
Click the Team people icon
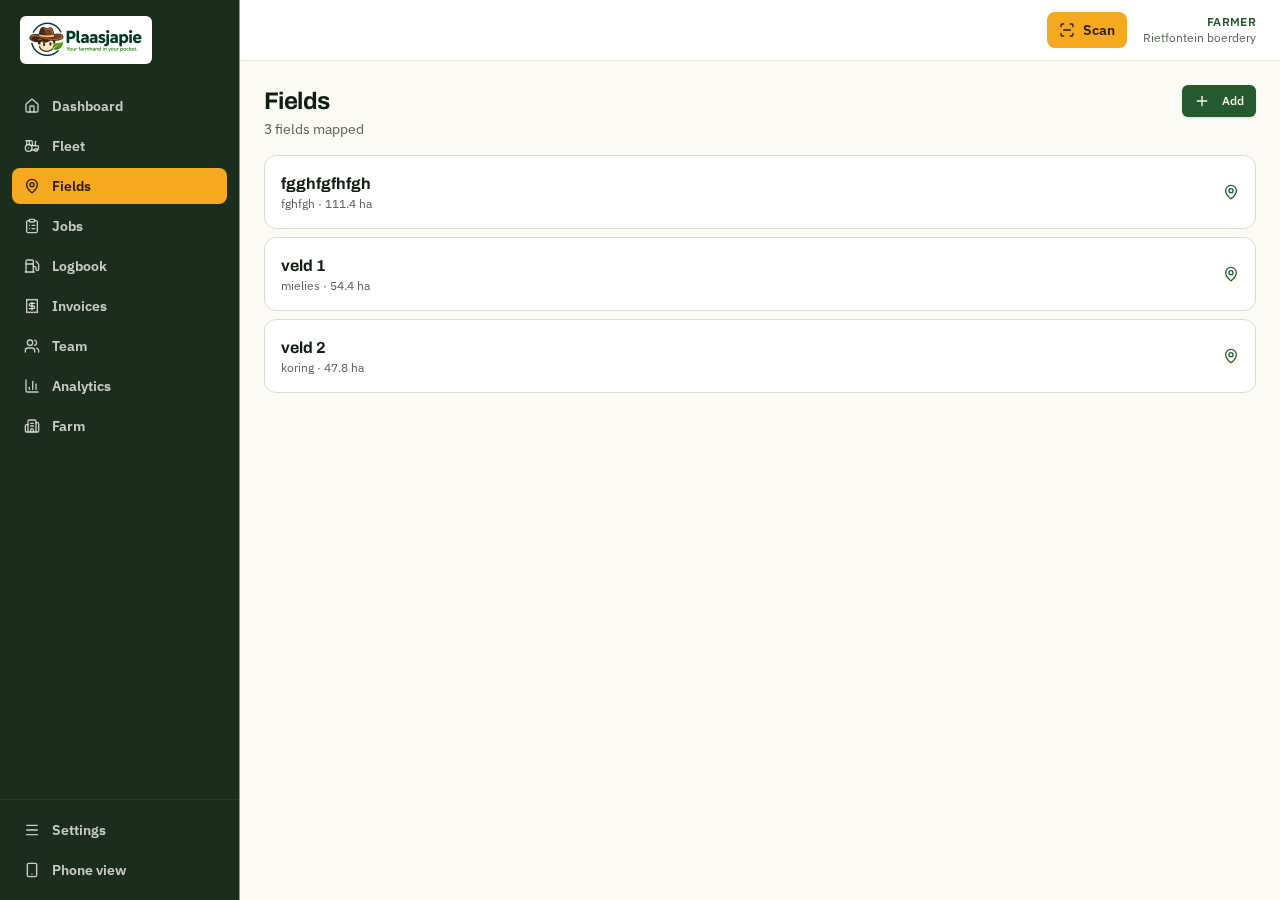tap(32, 346)
